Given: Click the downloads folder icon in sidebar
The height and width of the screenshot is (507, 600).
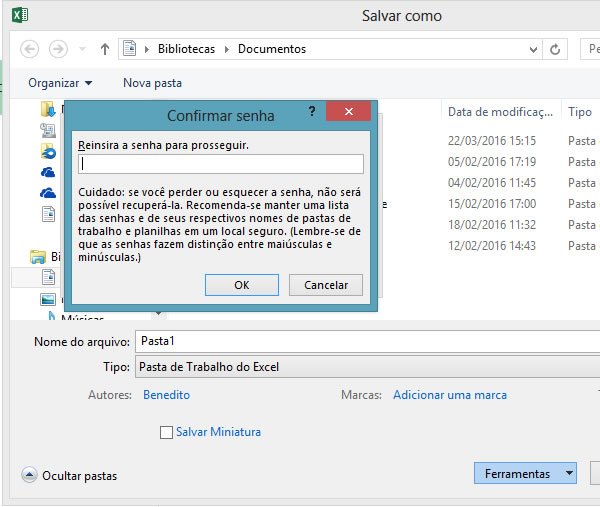Looking at the screenshot, I should click(48, 109).
